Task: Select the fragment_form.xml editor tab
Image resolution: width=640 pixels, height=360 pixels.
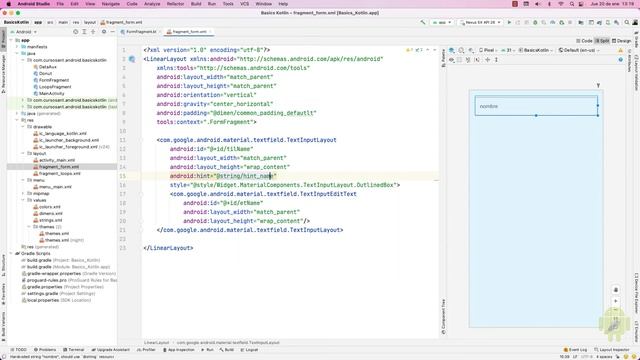Action: coord(190,32)
